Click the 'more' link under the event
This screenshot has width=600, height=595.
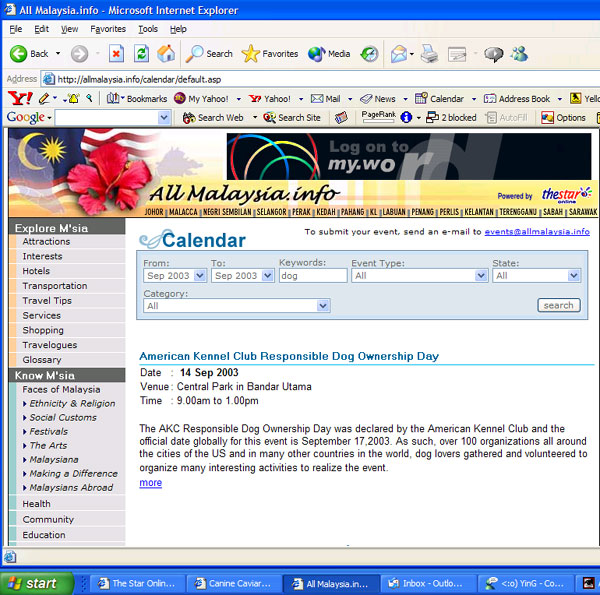click(x=150, y=483)
